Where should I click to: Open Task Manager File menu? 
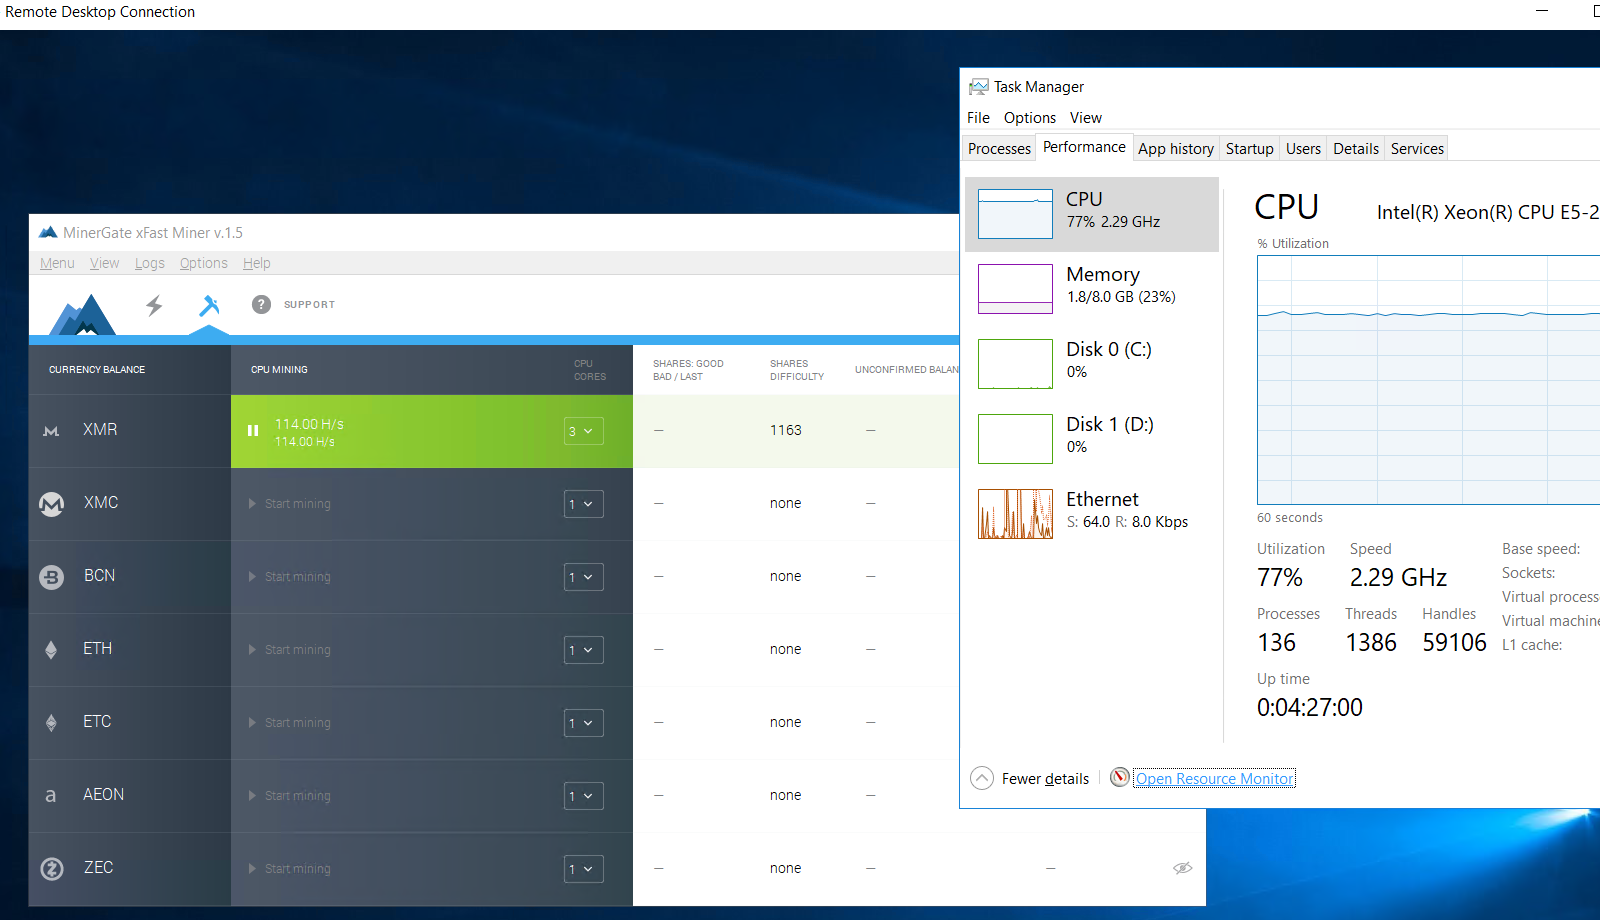(978, 118)
